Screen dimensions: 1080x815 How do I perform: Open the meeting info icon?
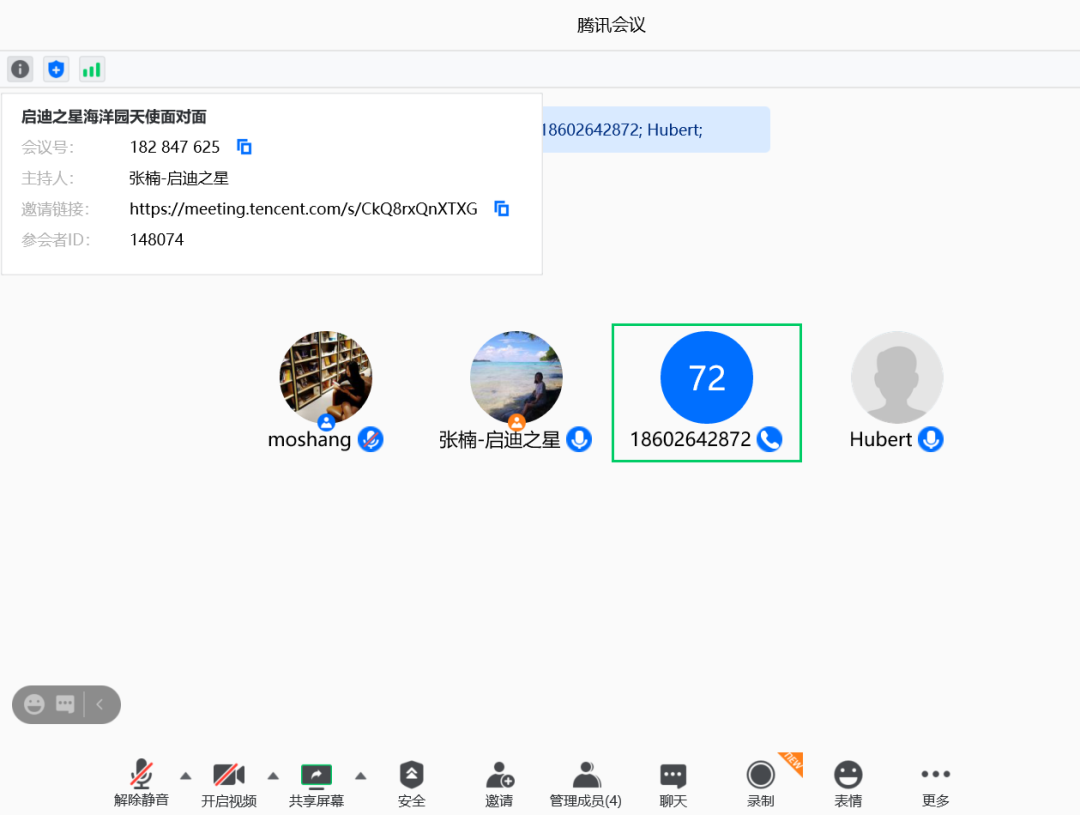point(20,69)
